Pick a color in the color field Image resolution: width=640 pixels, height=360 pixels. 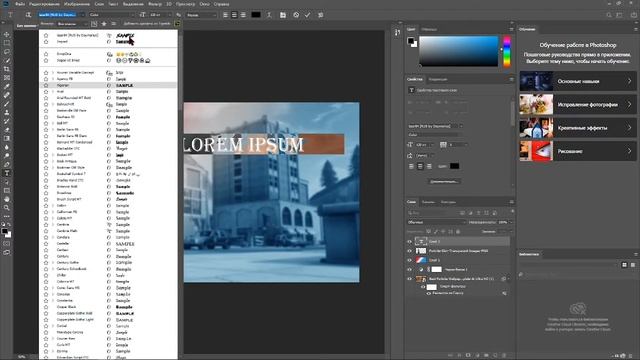tap(459, 51)
